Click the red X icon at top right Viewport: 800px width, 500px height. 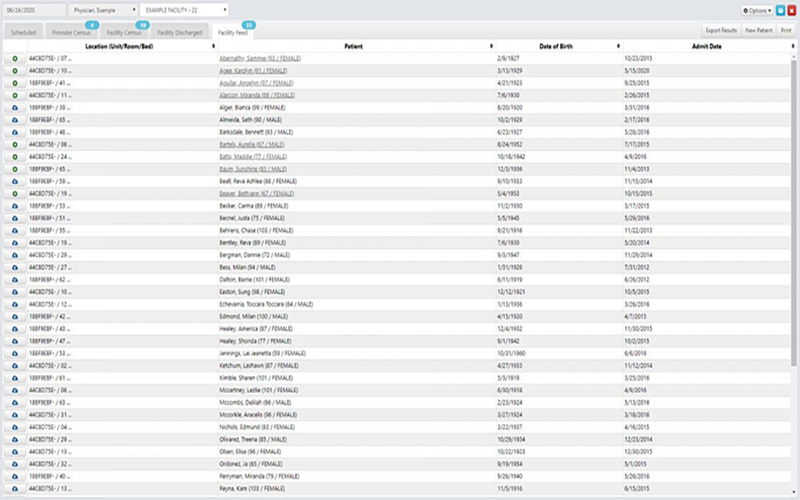pyautogui.click(x=791, y=10)
